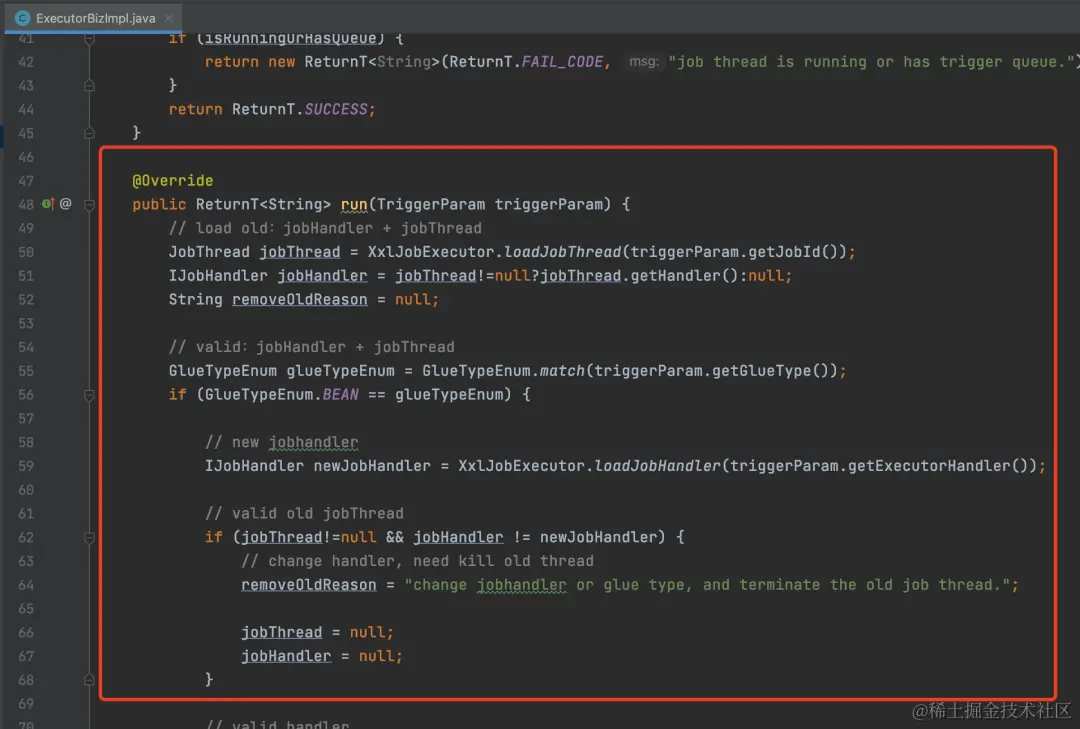Viewport: 1080px width, 729px height.
Task: Click removeOldReason declaration on line 52
Action: coord(300,300)
